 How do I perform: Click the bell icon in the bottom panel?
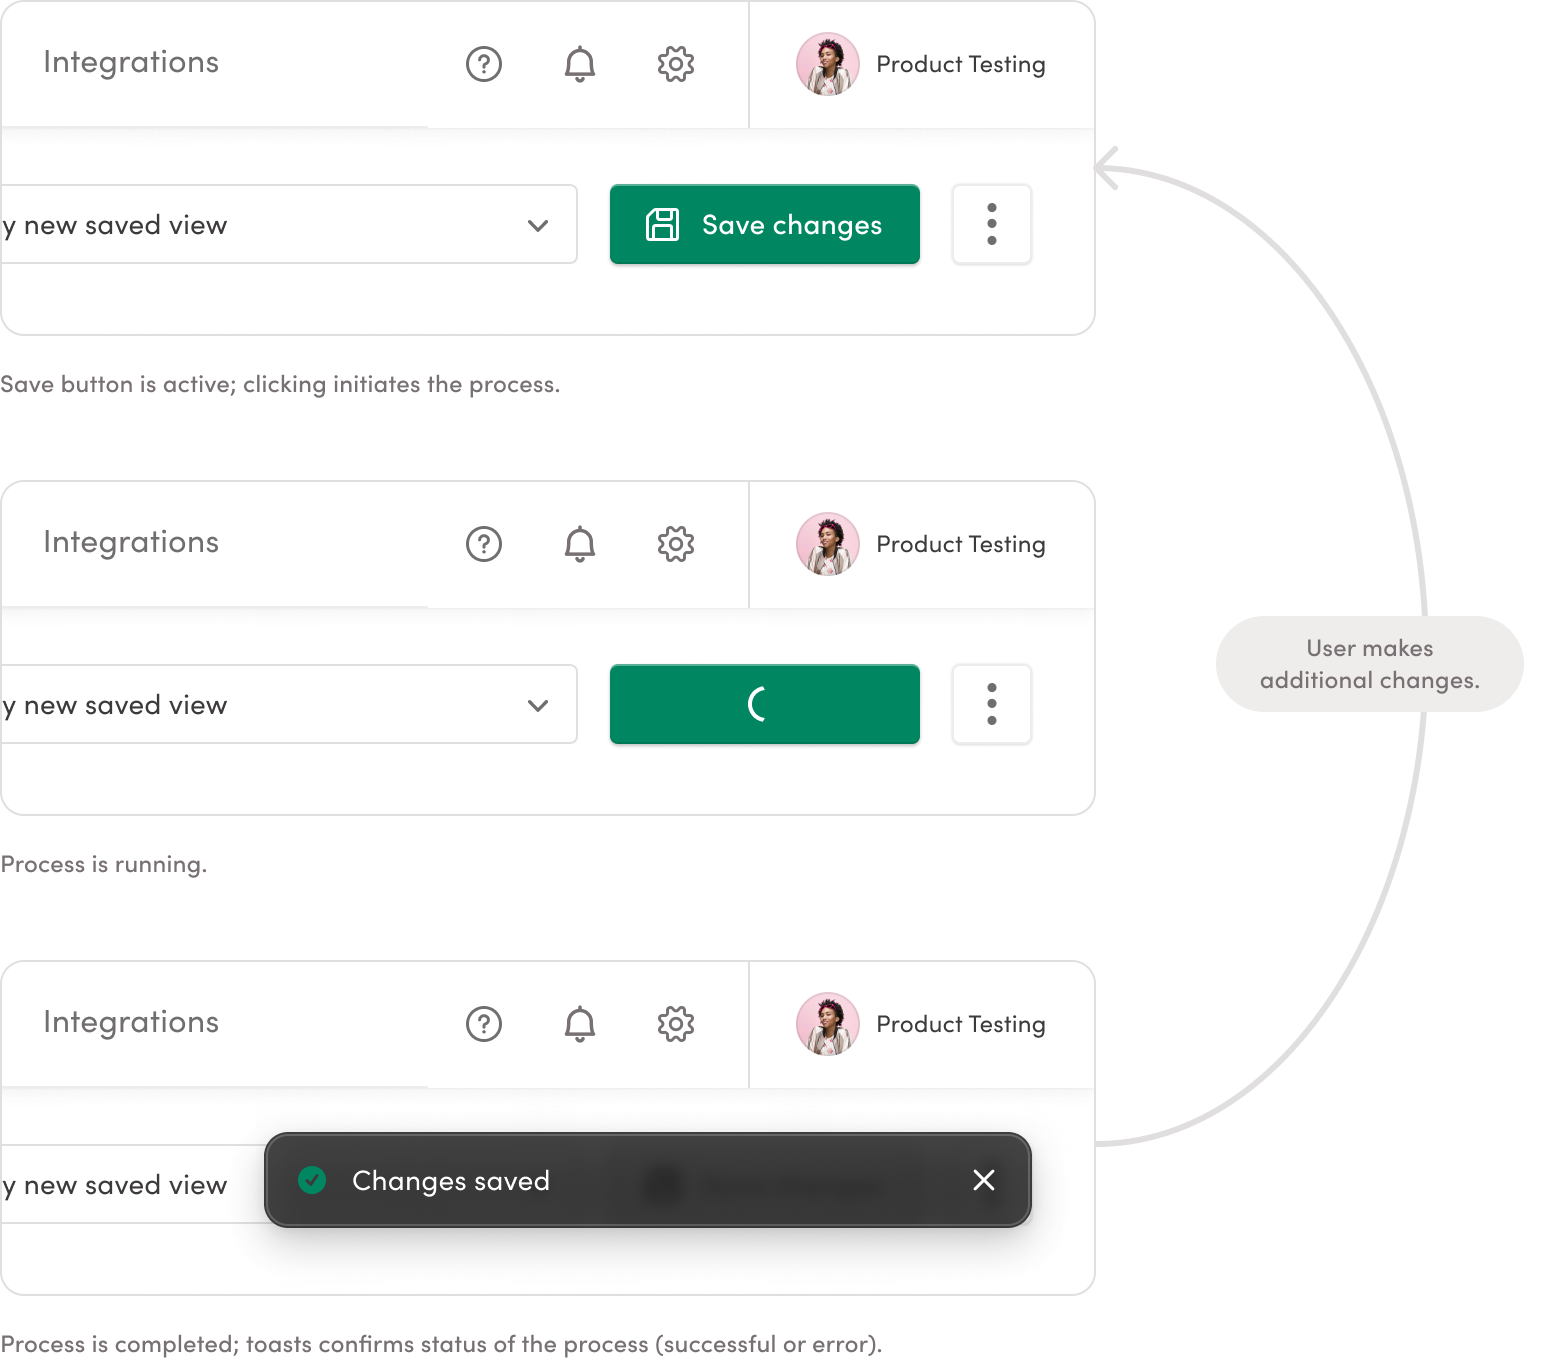click(580, 1024)
